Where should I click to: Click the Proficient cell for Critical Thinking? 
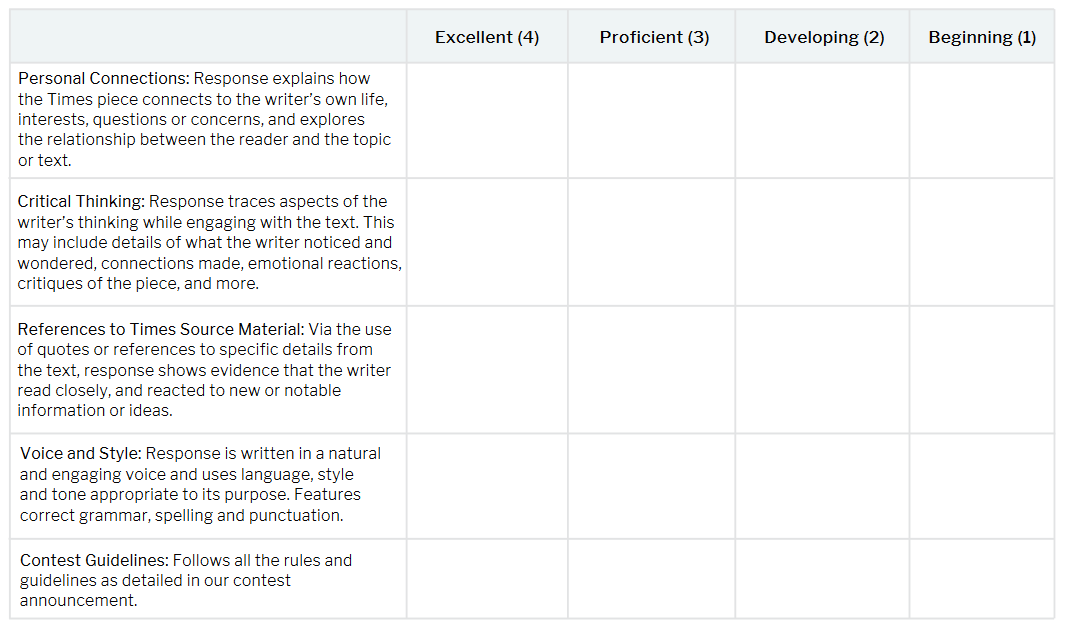pos(652,242)
